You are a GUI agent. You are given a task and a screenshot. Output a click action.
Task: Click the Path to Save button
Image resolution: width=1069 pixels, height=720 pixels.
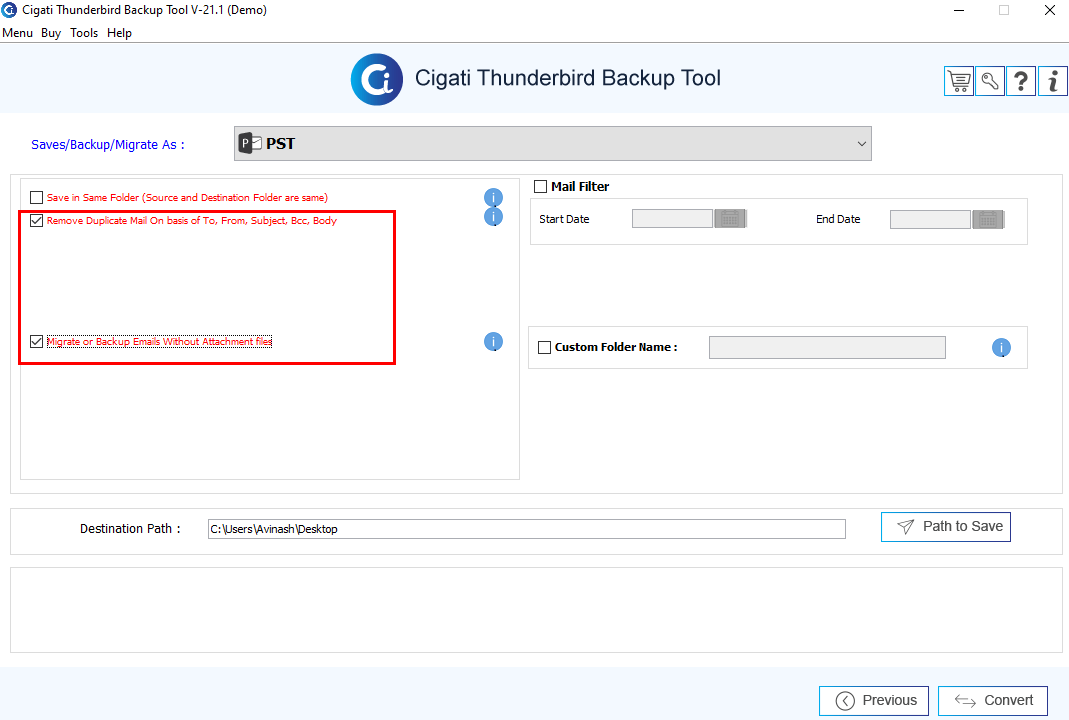(946, 527)
